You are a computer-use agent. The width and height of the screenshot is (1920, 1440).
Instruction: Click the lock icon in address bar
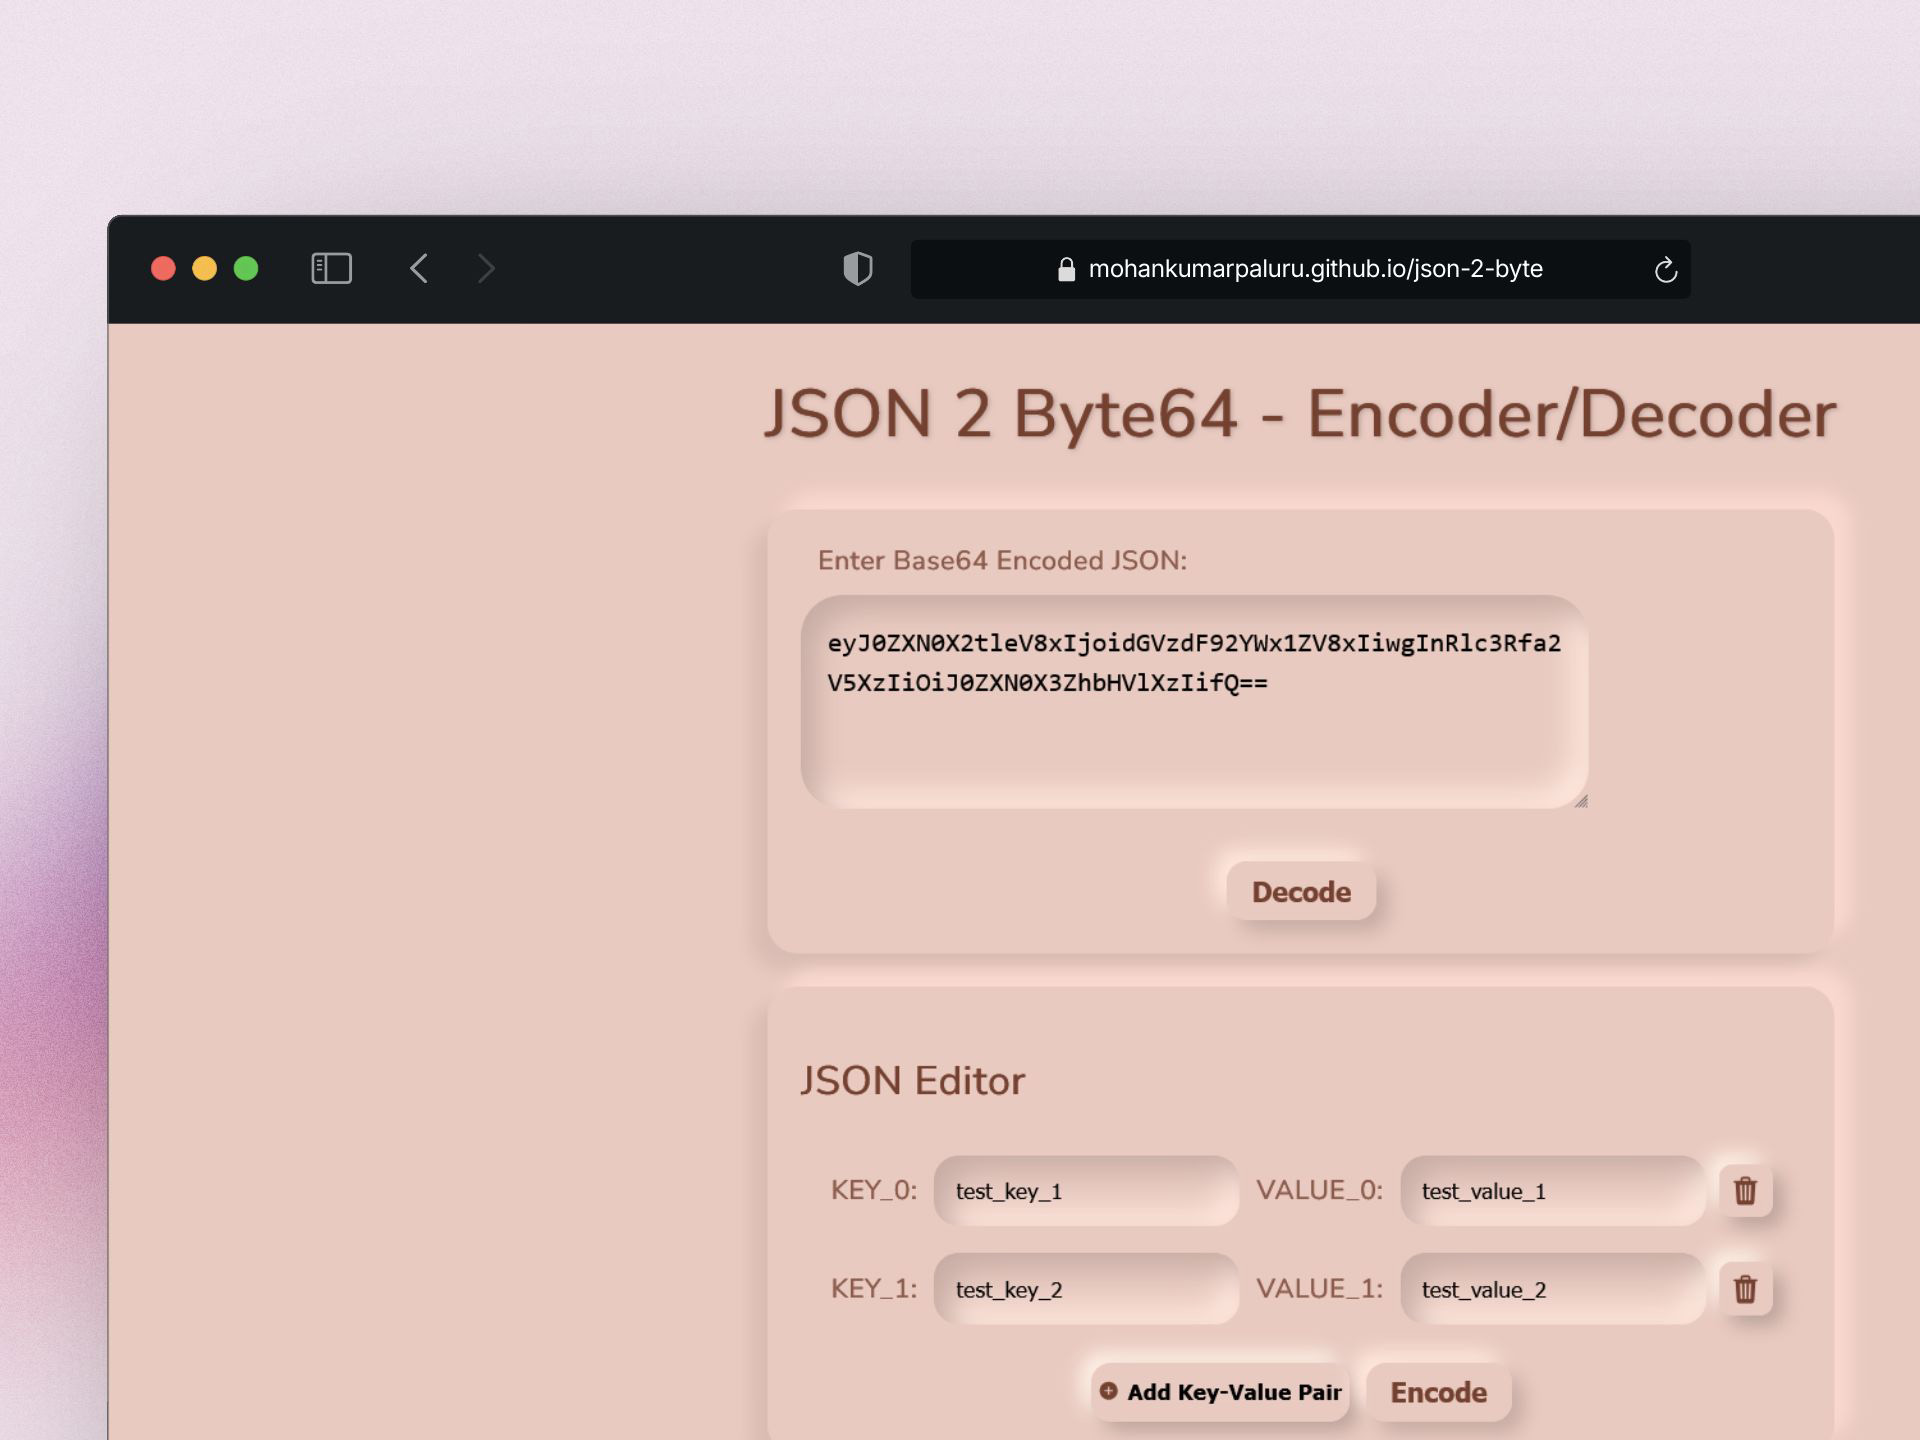point(1066,269)
